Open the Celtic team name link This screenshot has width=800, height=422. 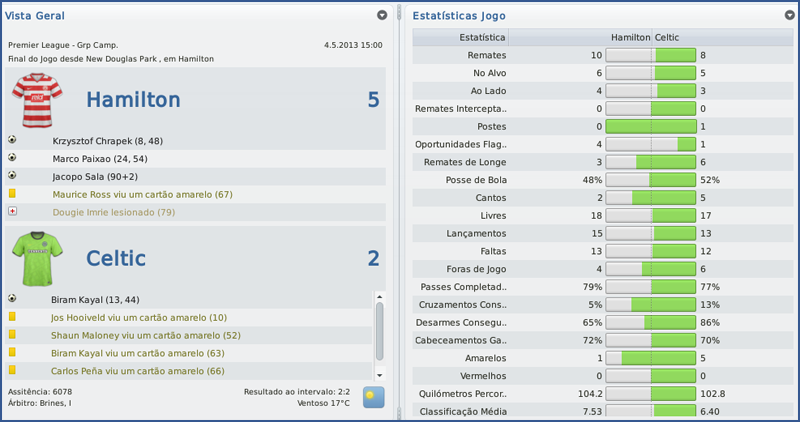pos(116,258)
